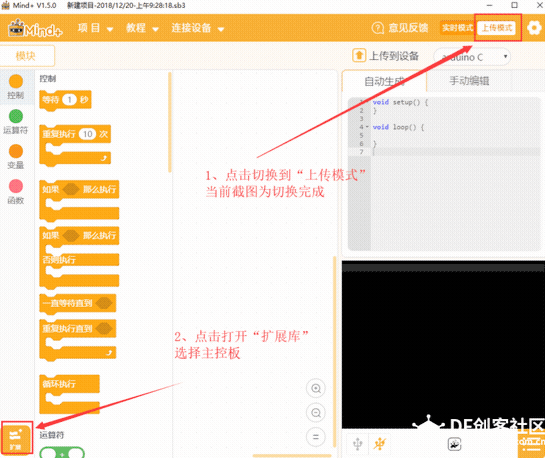Click the number field in 等待 block

(x=70, y=100)
